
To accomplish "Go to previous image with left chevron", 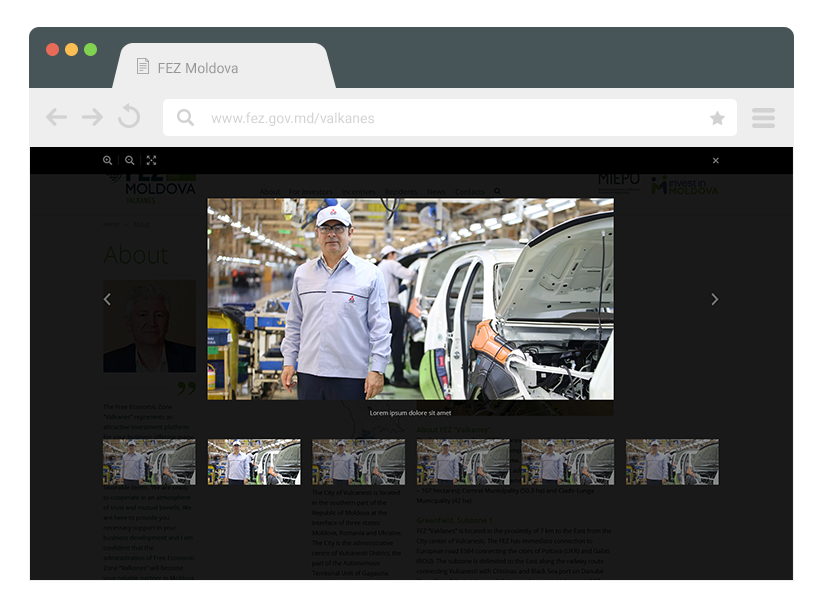I will point(107,299).
